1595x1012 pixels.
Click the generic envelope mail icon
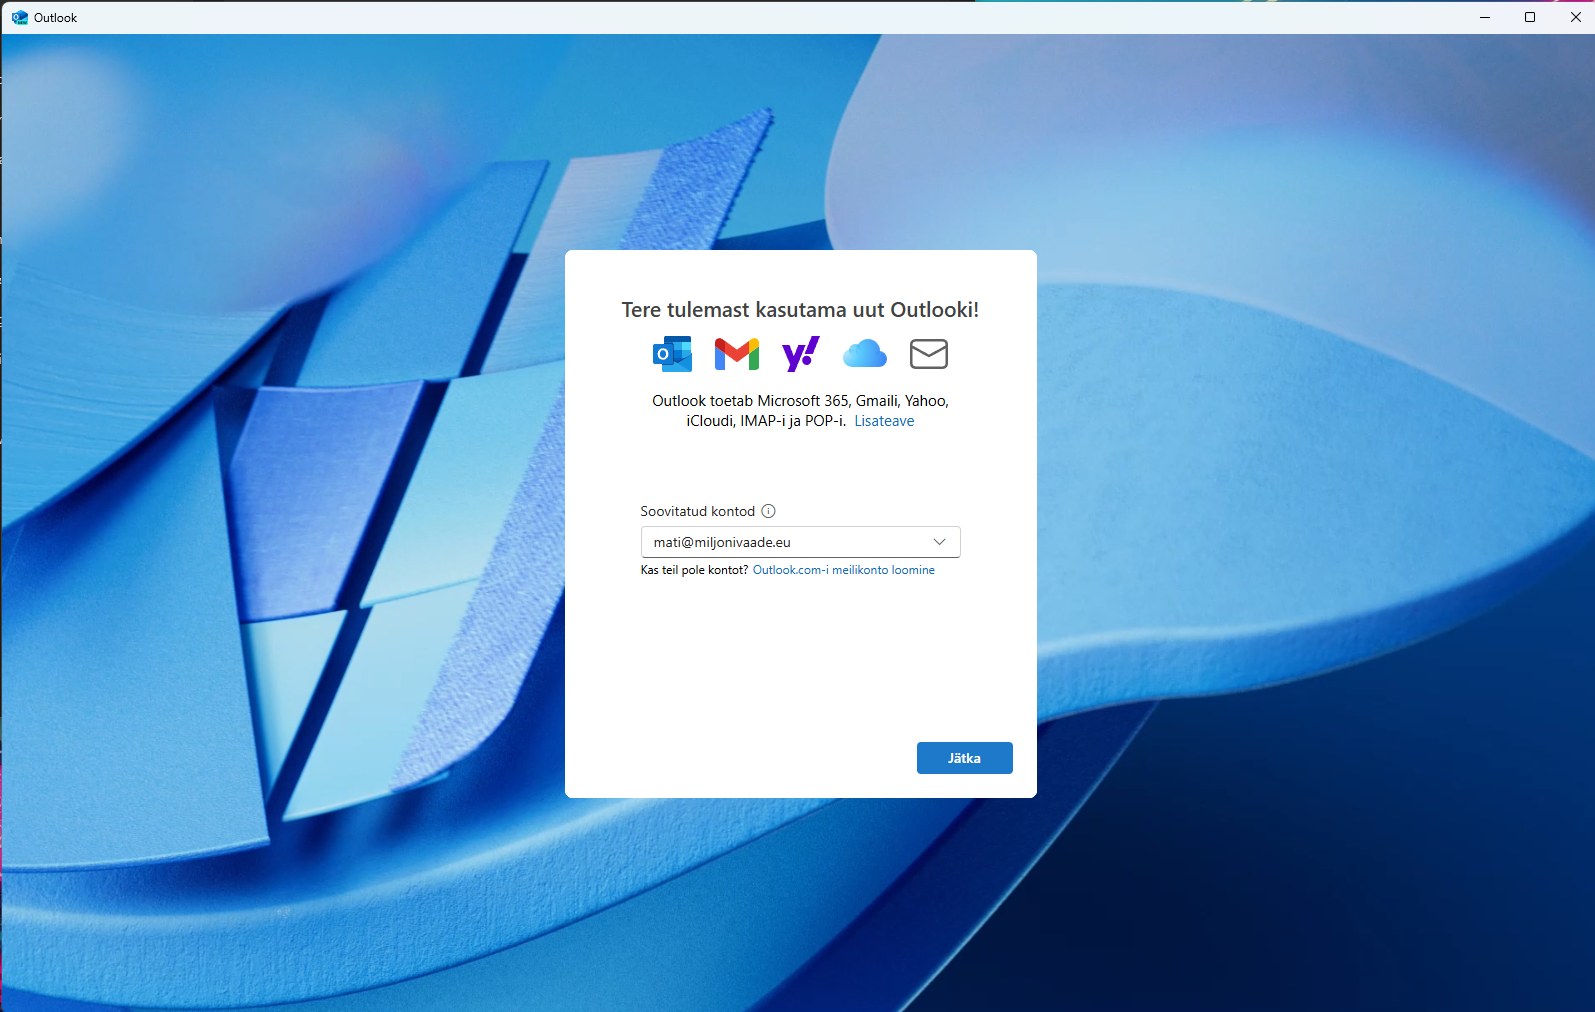point(929,354)
